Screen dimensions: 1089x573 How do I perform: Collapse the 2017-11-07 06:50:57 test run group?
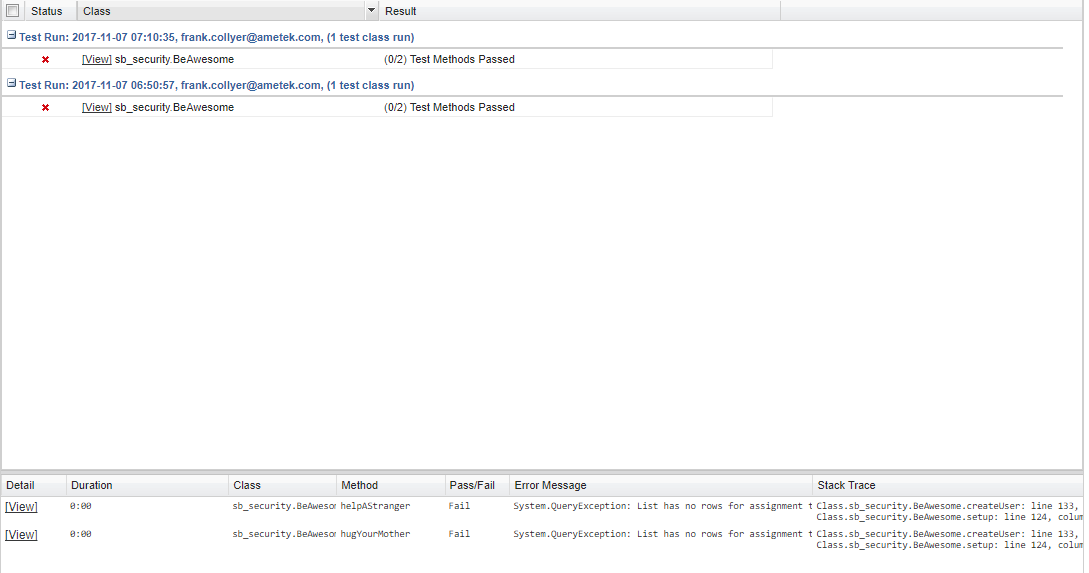(x=11, y=85)
